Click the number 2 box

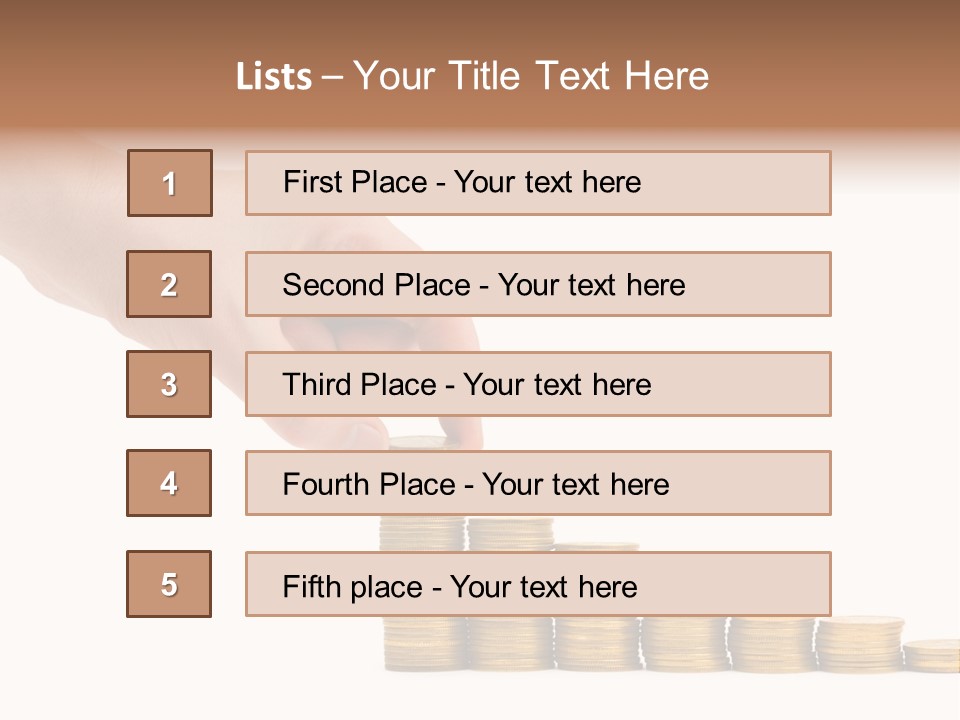pyautogui.click(x=169, y=284)
